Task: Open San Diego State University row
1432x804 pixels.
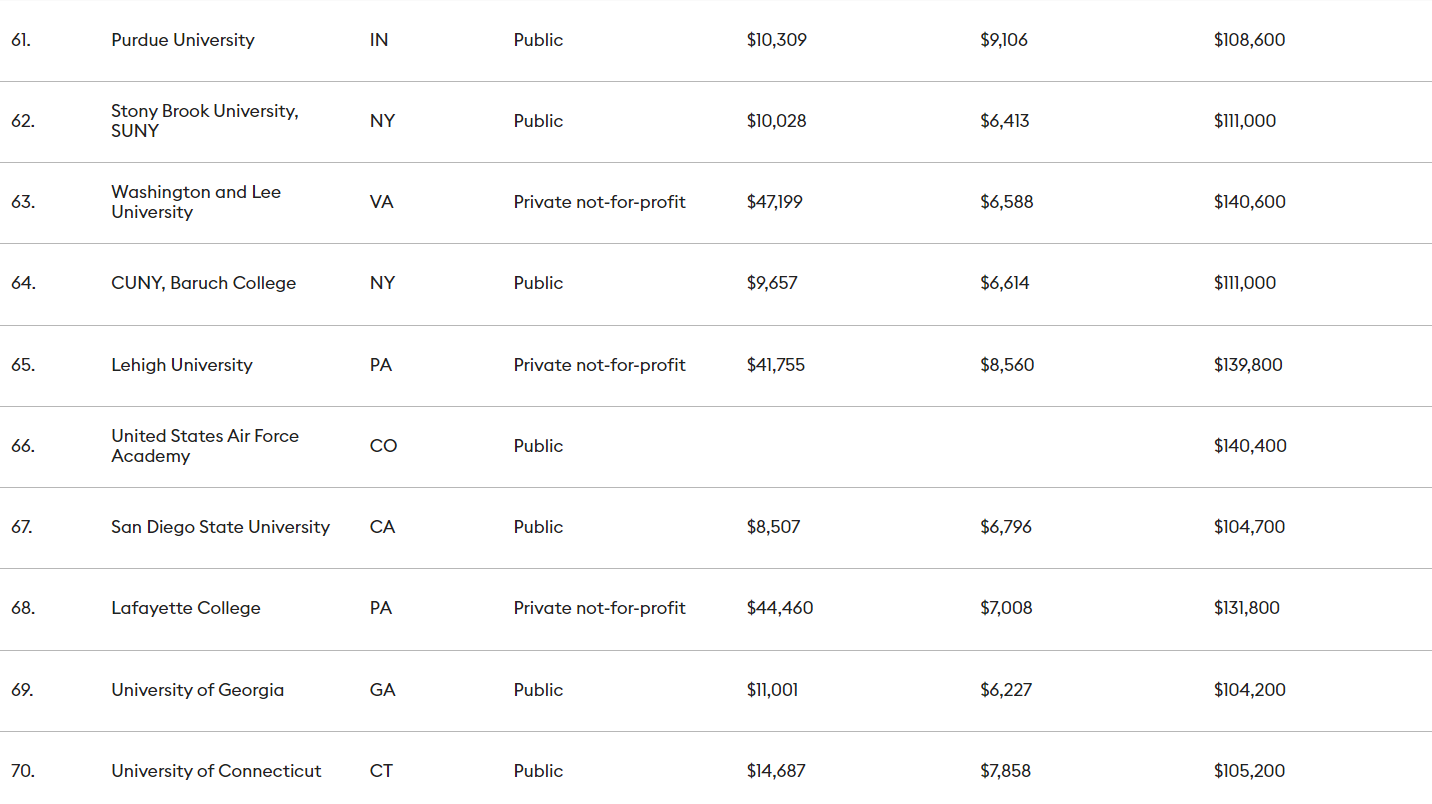Action: tap(220, 527)
